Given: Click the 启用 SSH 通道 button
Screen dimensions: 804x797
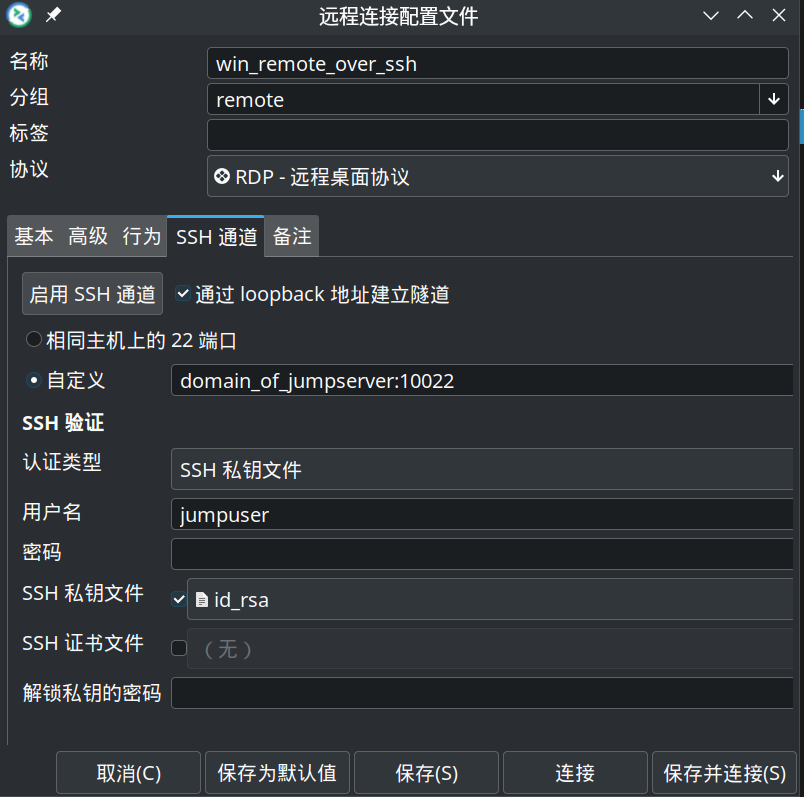Looking at the screenshot, I should tap(92, 294).
